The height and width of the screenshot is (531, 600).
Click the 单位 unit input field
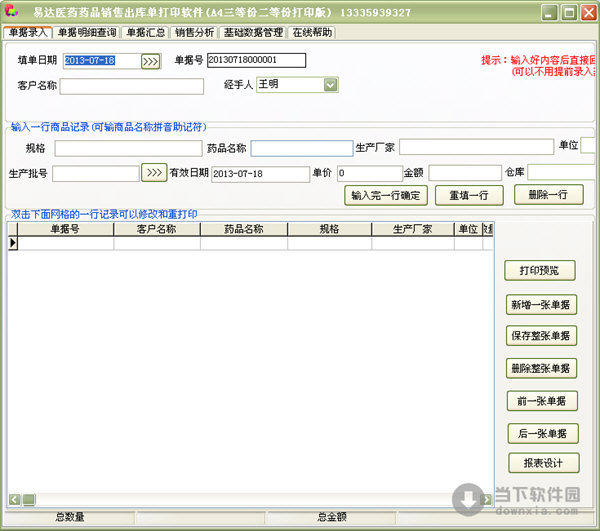point(588,145)
